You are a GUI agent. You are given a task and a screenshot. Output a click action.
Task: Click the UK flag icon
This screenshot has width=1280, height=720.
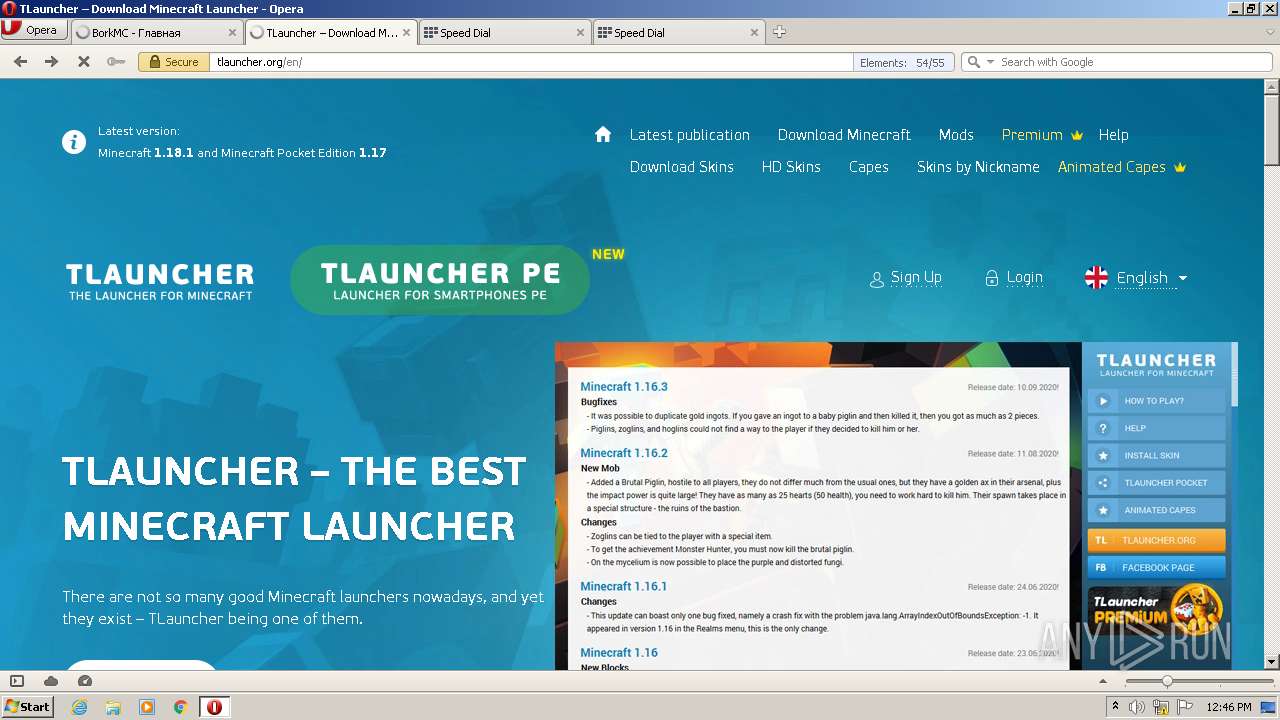(1096, 278)
